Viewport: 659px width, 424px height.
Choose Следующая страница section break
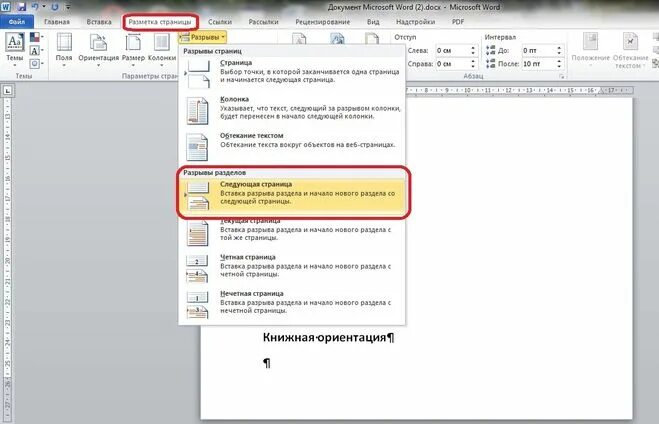292,196
